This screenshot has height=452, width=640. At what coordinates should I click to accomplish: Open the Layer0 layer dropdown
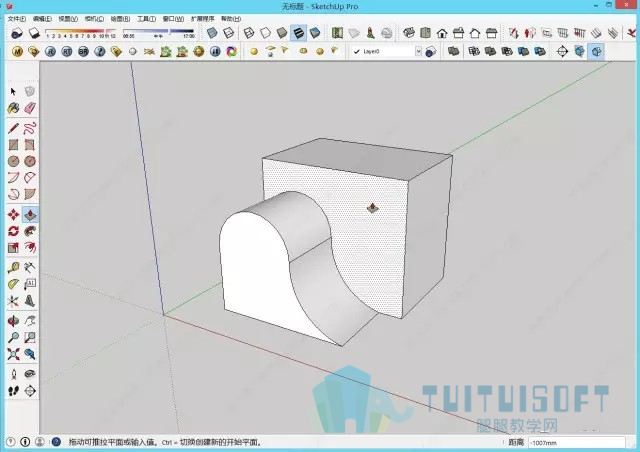pyautogui.click(x=418, y=51)
